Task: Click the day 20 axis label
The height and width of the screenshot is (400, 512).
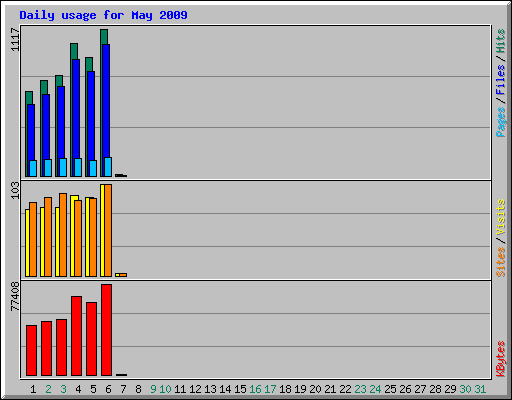Action: [x=315, y=389]
